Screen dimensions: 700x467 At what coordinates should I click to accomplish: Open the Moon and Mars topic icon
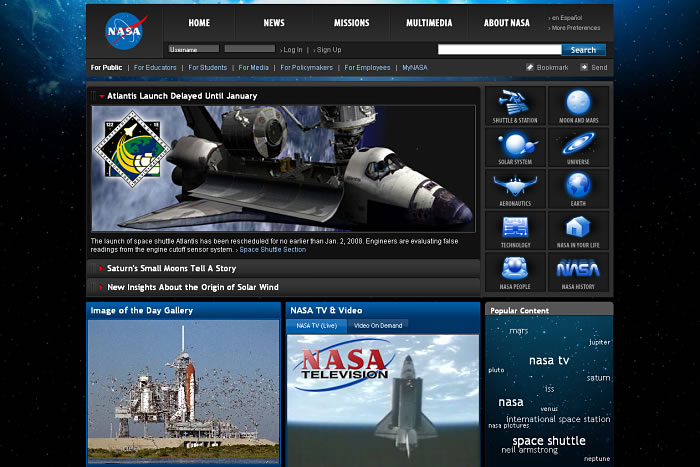tap(578, 106)
